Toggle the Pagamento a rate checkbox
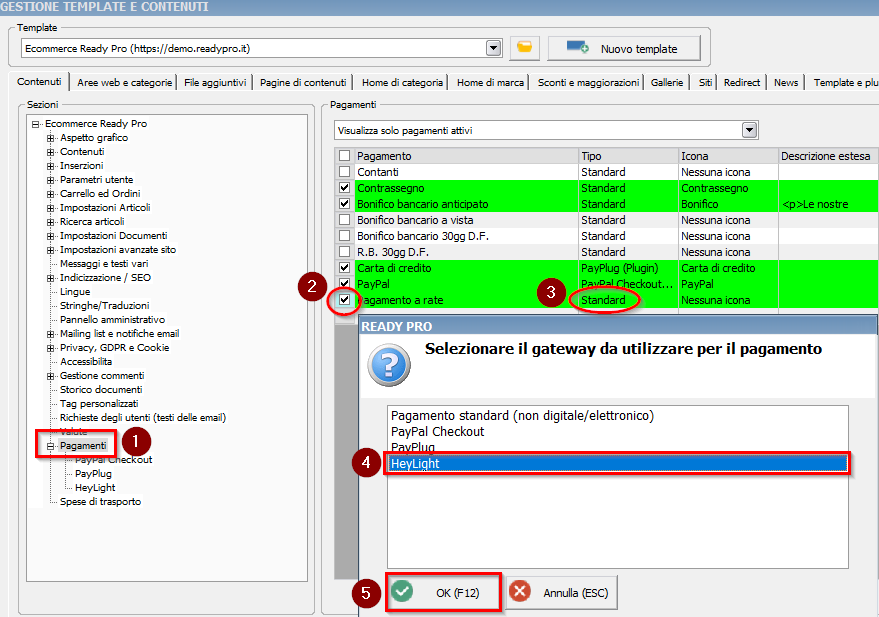 point(345,300)
